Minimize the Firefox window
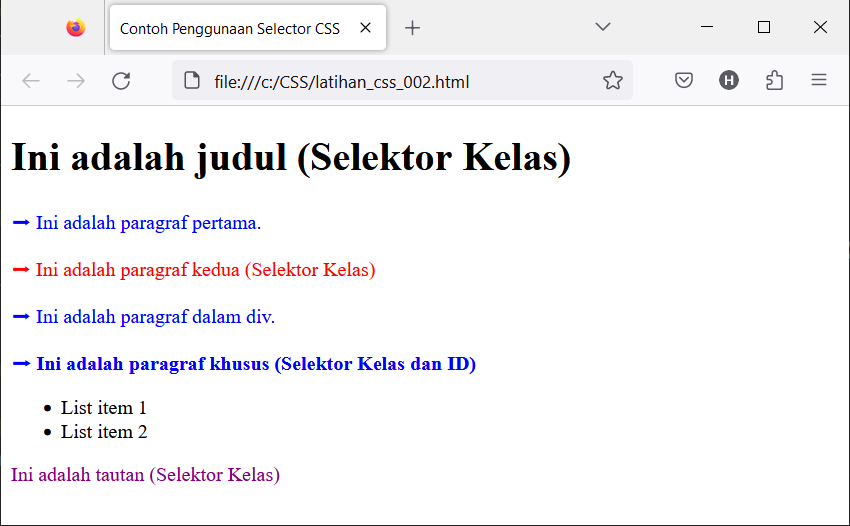This screenshot has height=526, width=850. click(x=707, y=27)
